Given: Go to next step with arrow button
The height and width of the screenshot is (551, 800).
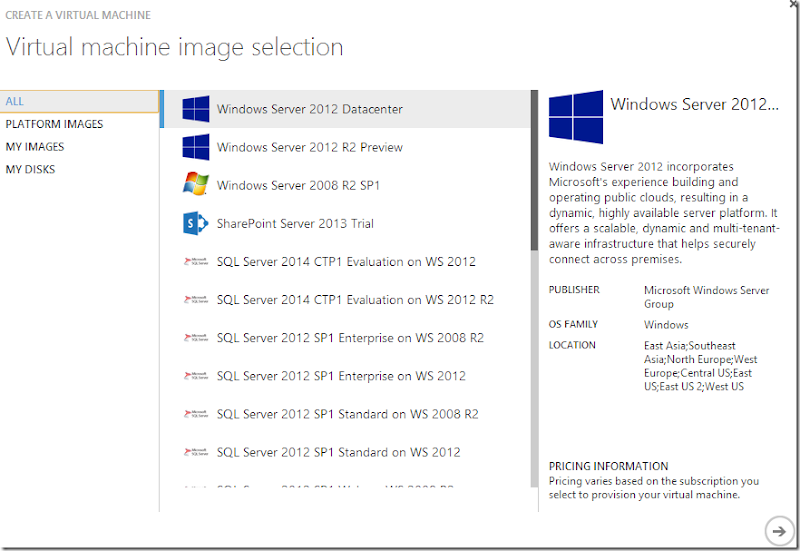Looking at the screenshot, I should pos(776,529).
